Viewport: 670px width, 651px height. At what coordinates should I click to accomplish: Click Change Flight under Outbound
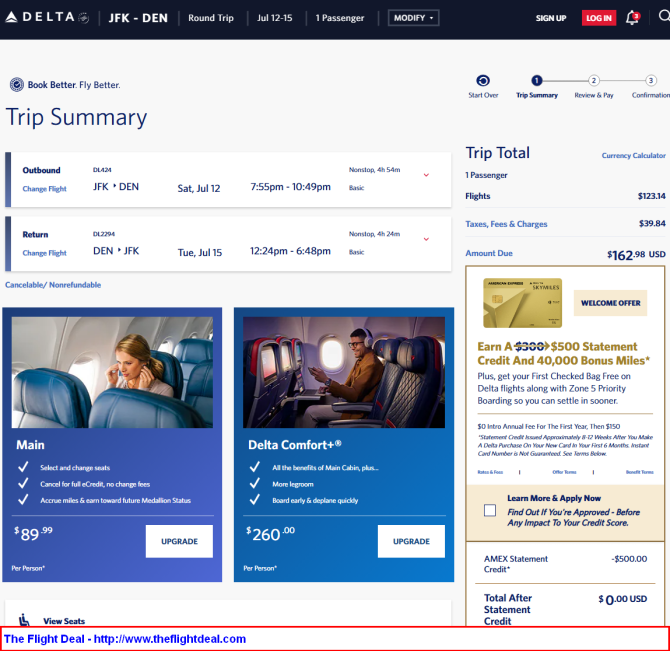click(45, 189)
